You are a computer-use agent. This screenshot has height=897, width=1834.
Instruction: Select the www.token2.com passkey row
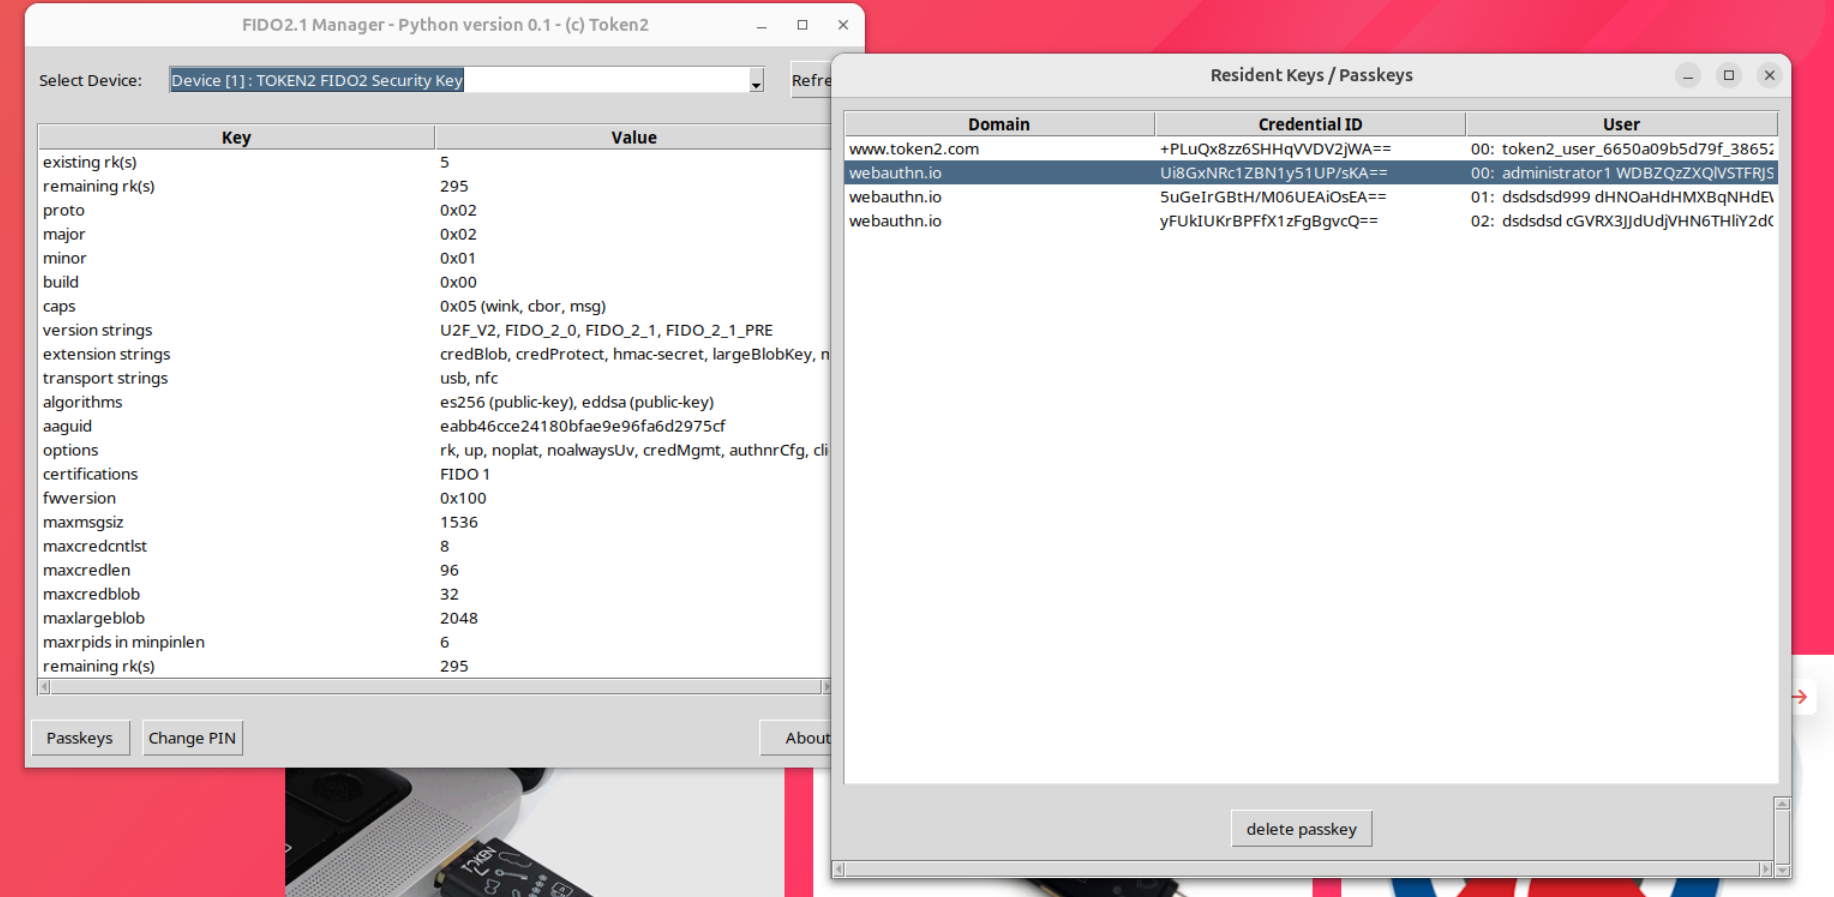(x=1311, y=149)
